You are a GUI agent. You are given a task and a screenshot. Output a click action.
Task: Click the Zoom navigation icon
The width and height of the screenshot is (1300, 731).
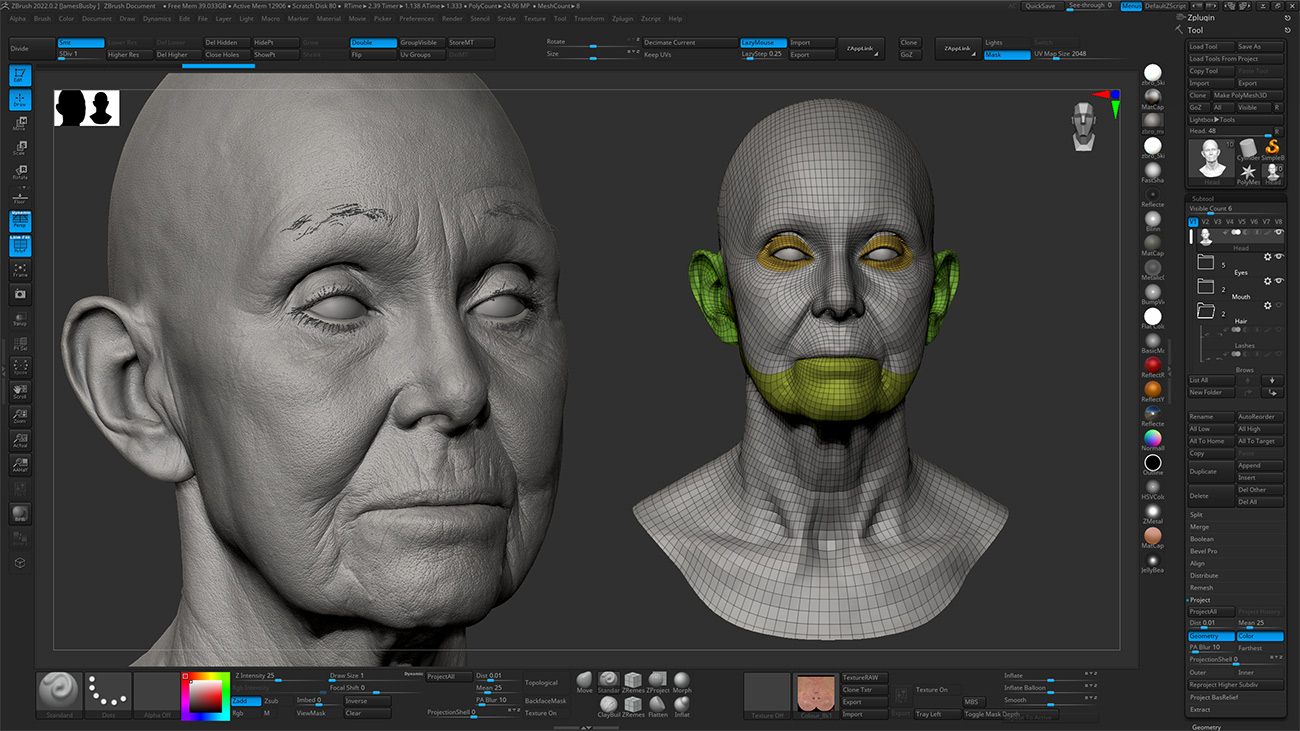(x=20, y=416)
